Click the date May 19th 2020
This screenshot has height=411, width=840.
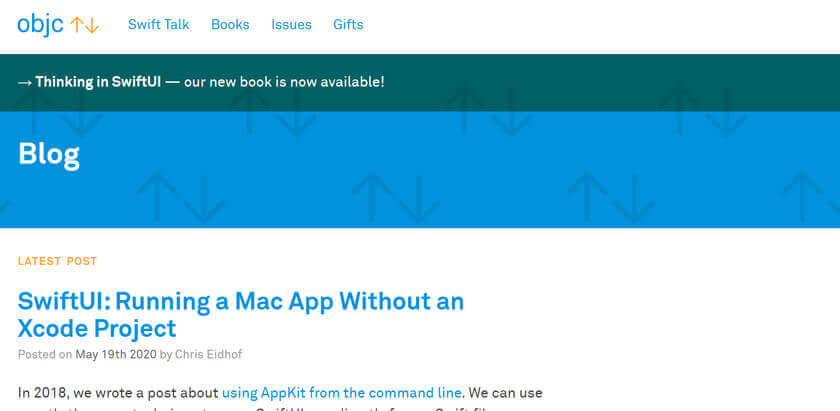point(116,354)
